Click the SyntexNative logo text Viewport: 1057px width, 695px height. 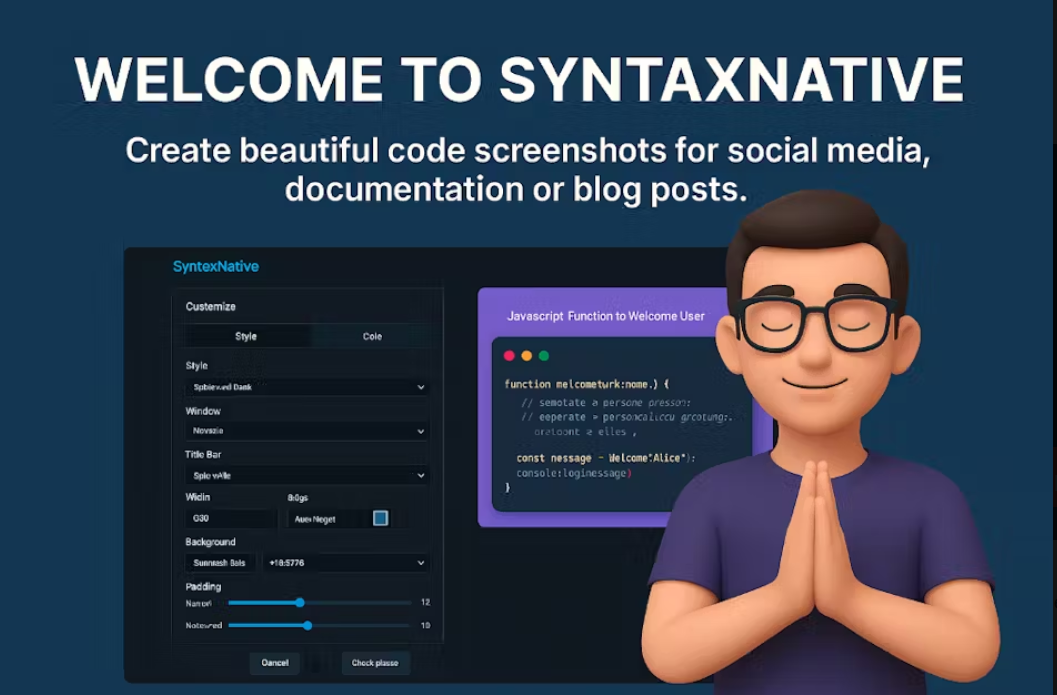coord(216,266)
